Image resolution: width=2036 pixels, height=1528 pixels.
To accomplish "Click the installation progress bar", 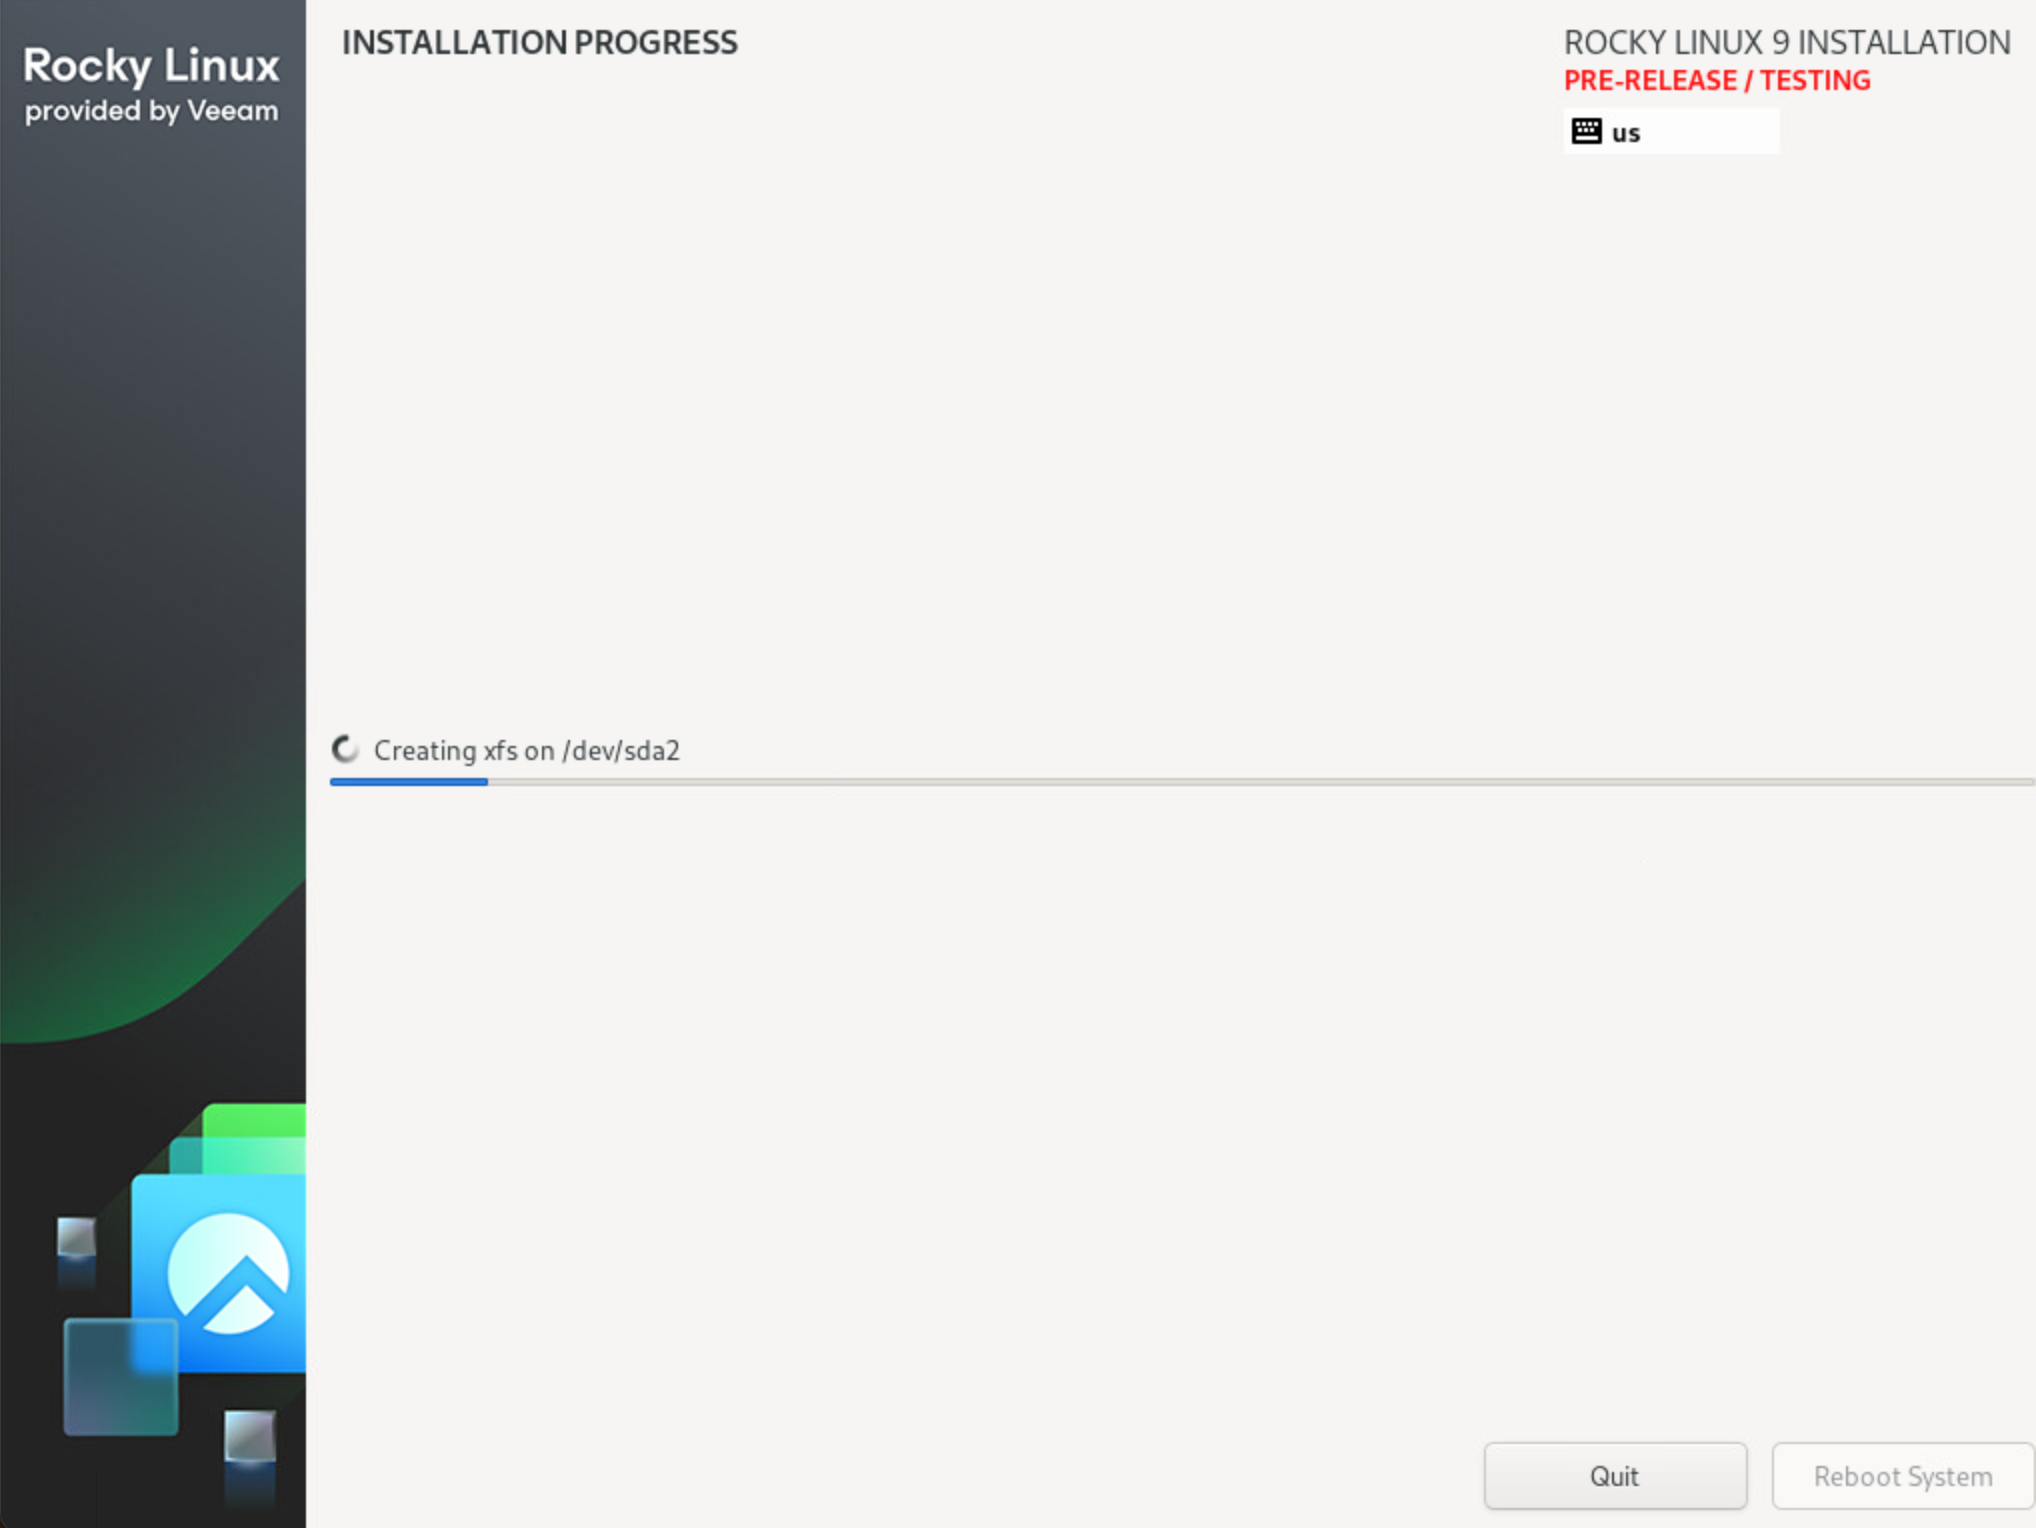I will (1182, 782).
